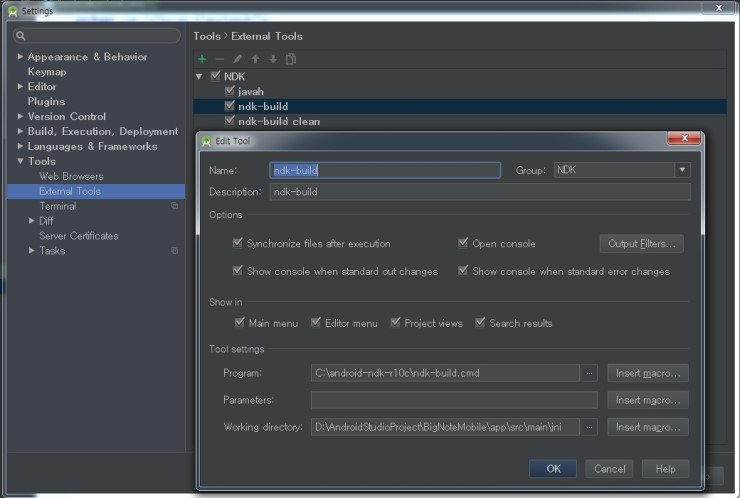Image resolution: width=740 pixels, height=498 pixels.
Task: Select the ndk-build clean row
Action: (x=460, y=121)
